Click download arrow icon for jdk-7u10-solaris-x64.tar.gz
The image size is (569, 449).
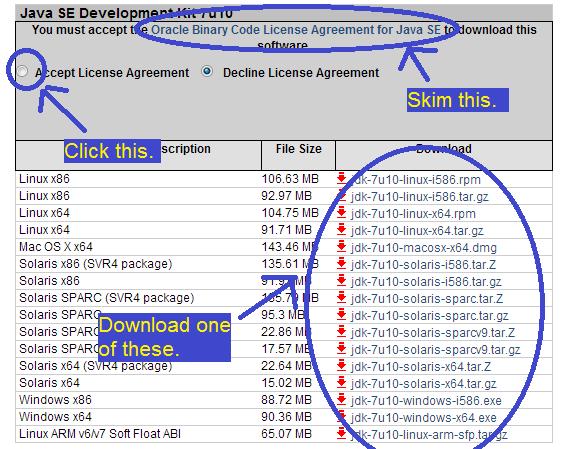tap(341, 383)
